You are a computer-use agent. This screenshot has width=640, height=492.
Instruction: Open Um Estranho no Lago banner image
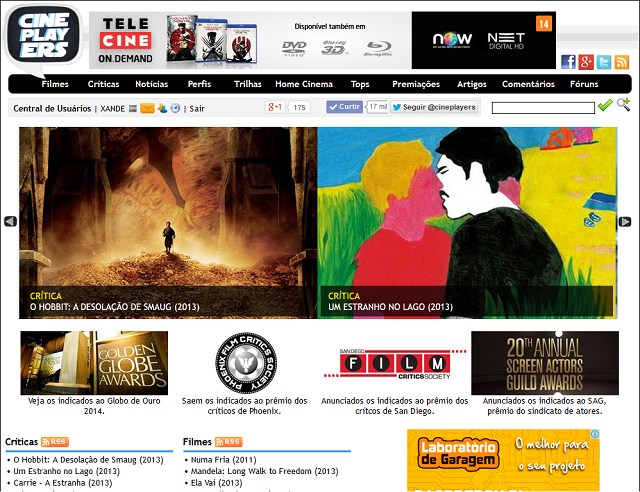point(467,223)
